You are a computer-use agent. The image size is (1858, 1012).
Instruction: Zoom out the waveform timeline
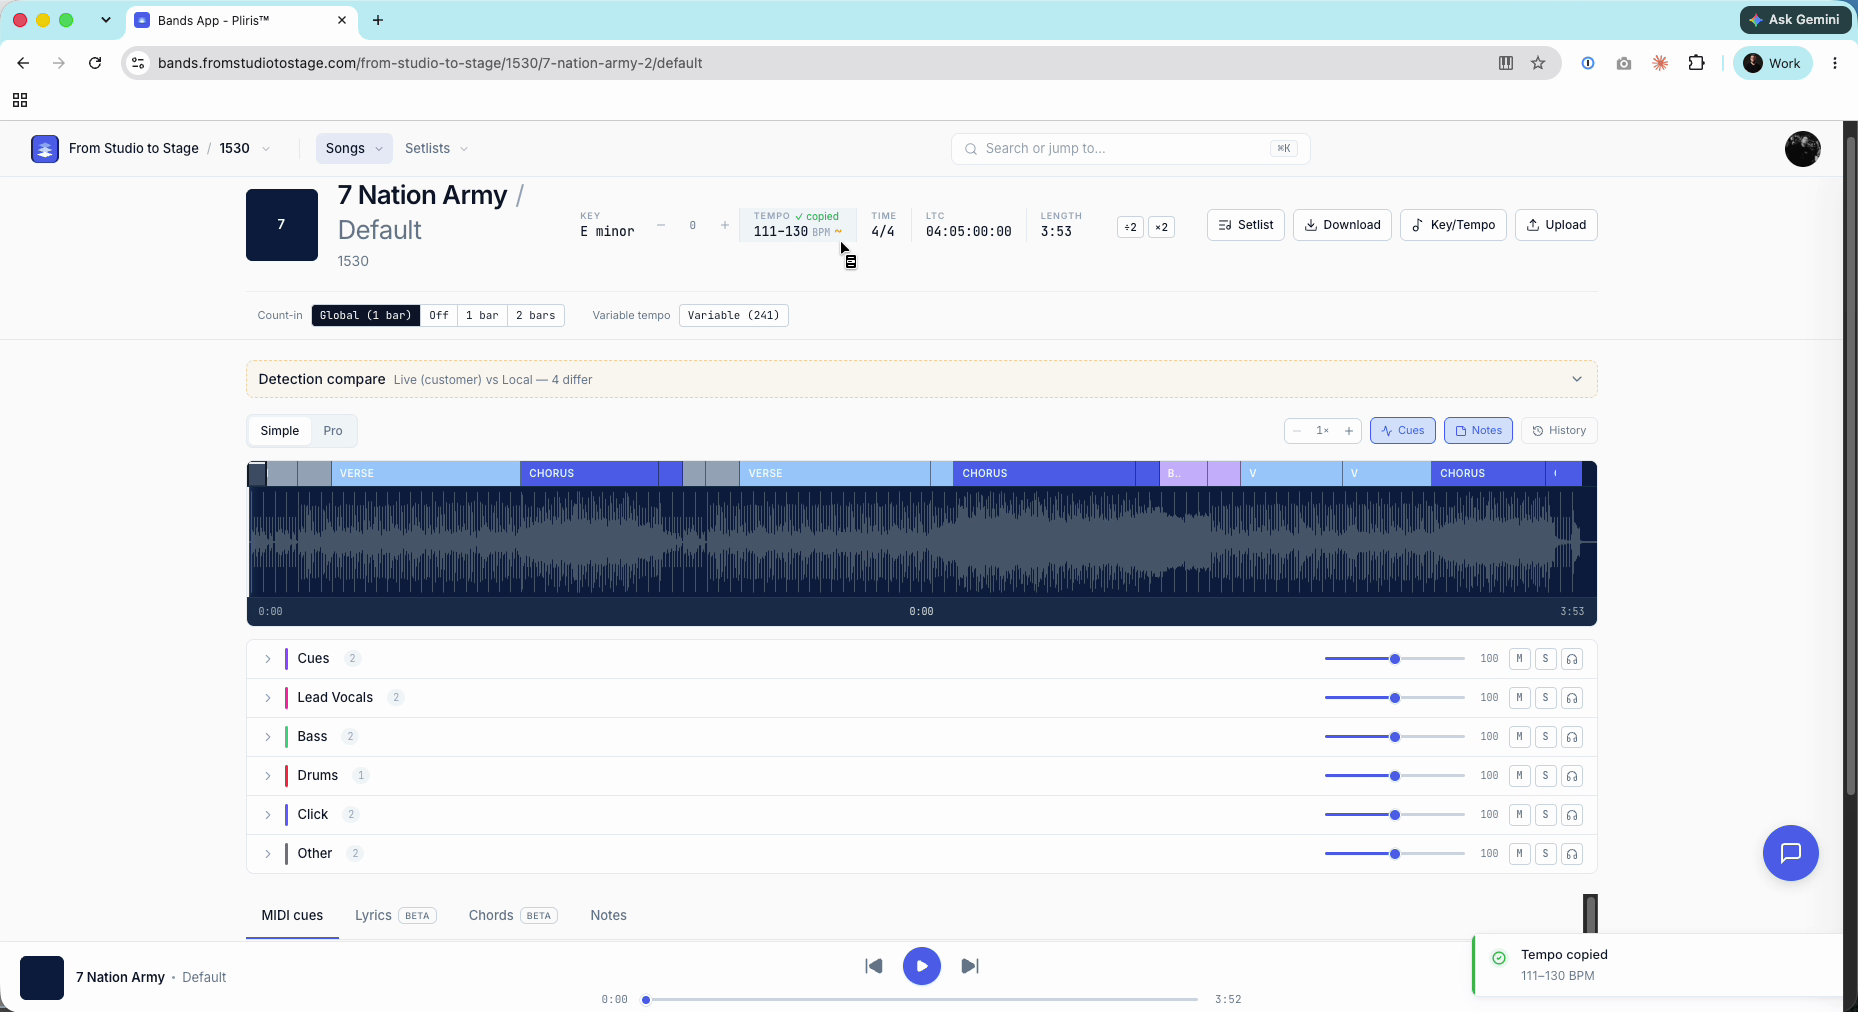pos(1297,431)
